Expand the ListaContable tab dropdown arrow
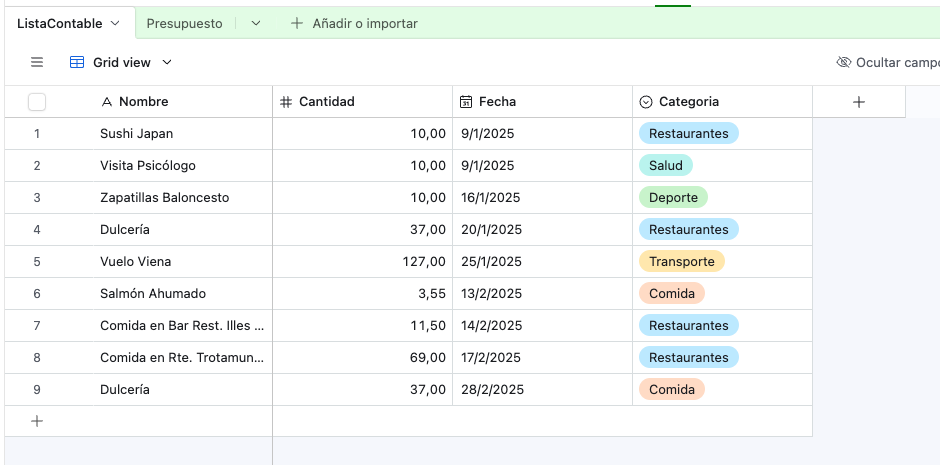 [115, 23]
